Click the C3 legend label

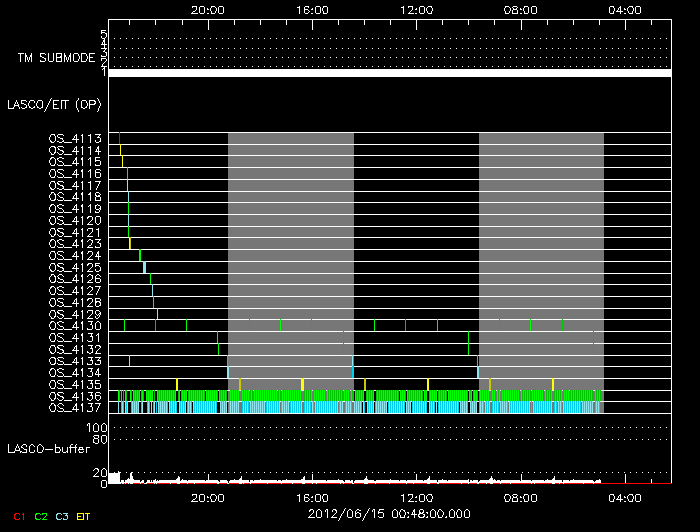point(62,515)
